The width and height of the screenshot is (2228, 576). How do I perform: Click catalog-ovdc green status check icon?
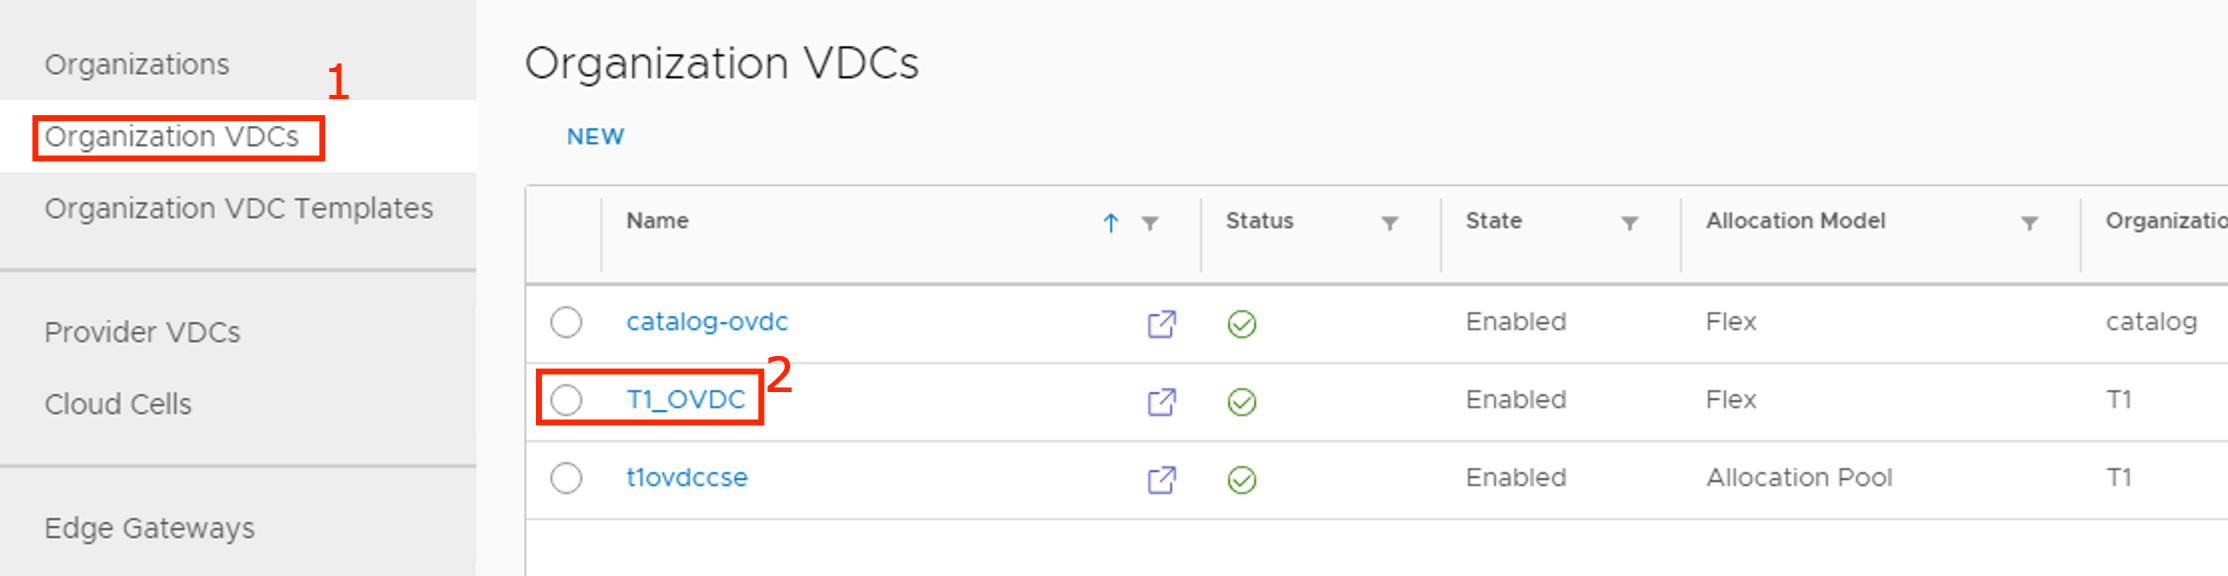coord(1242,324)
